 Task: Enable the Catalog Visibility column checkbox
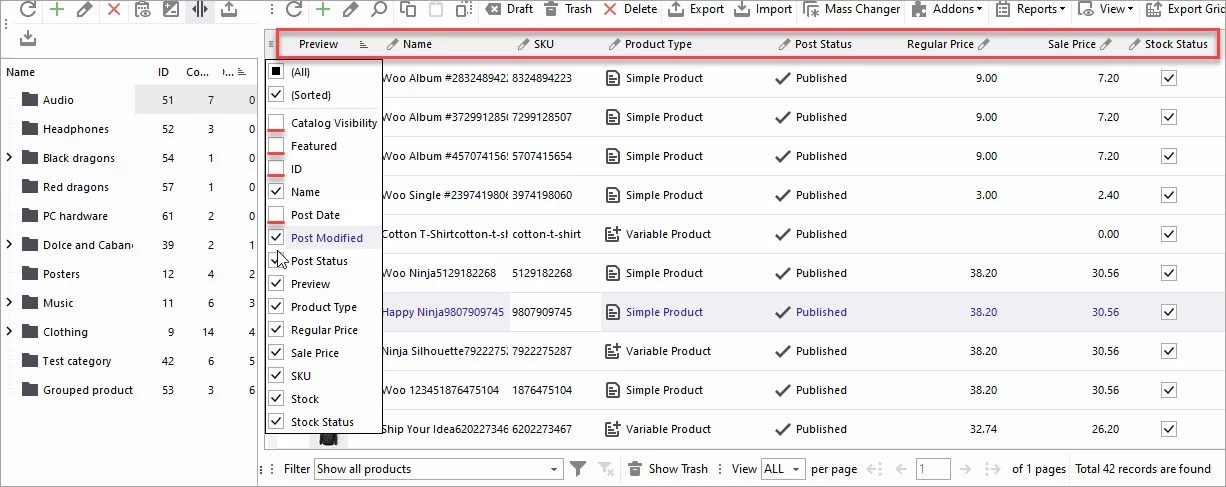(276, 123)
